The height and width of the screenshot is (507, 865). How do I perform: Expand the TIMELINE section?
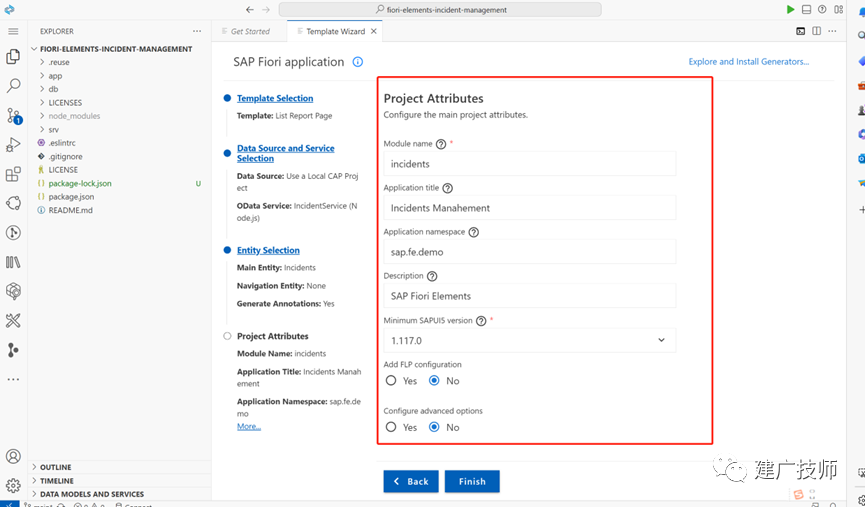120,481
